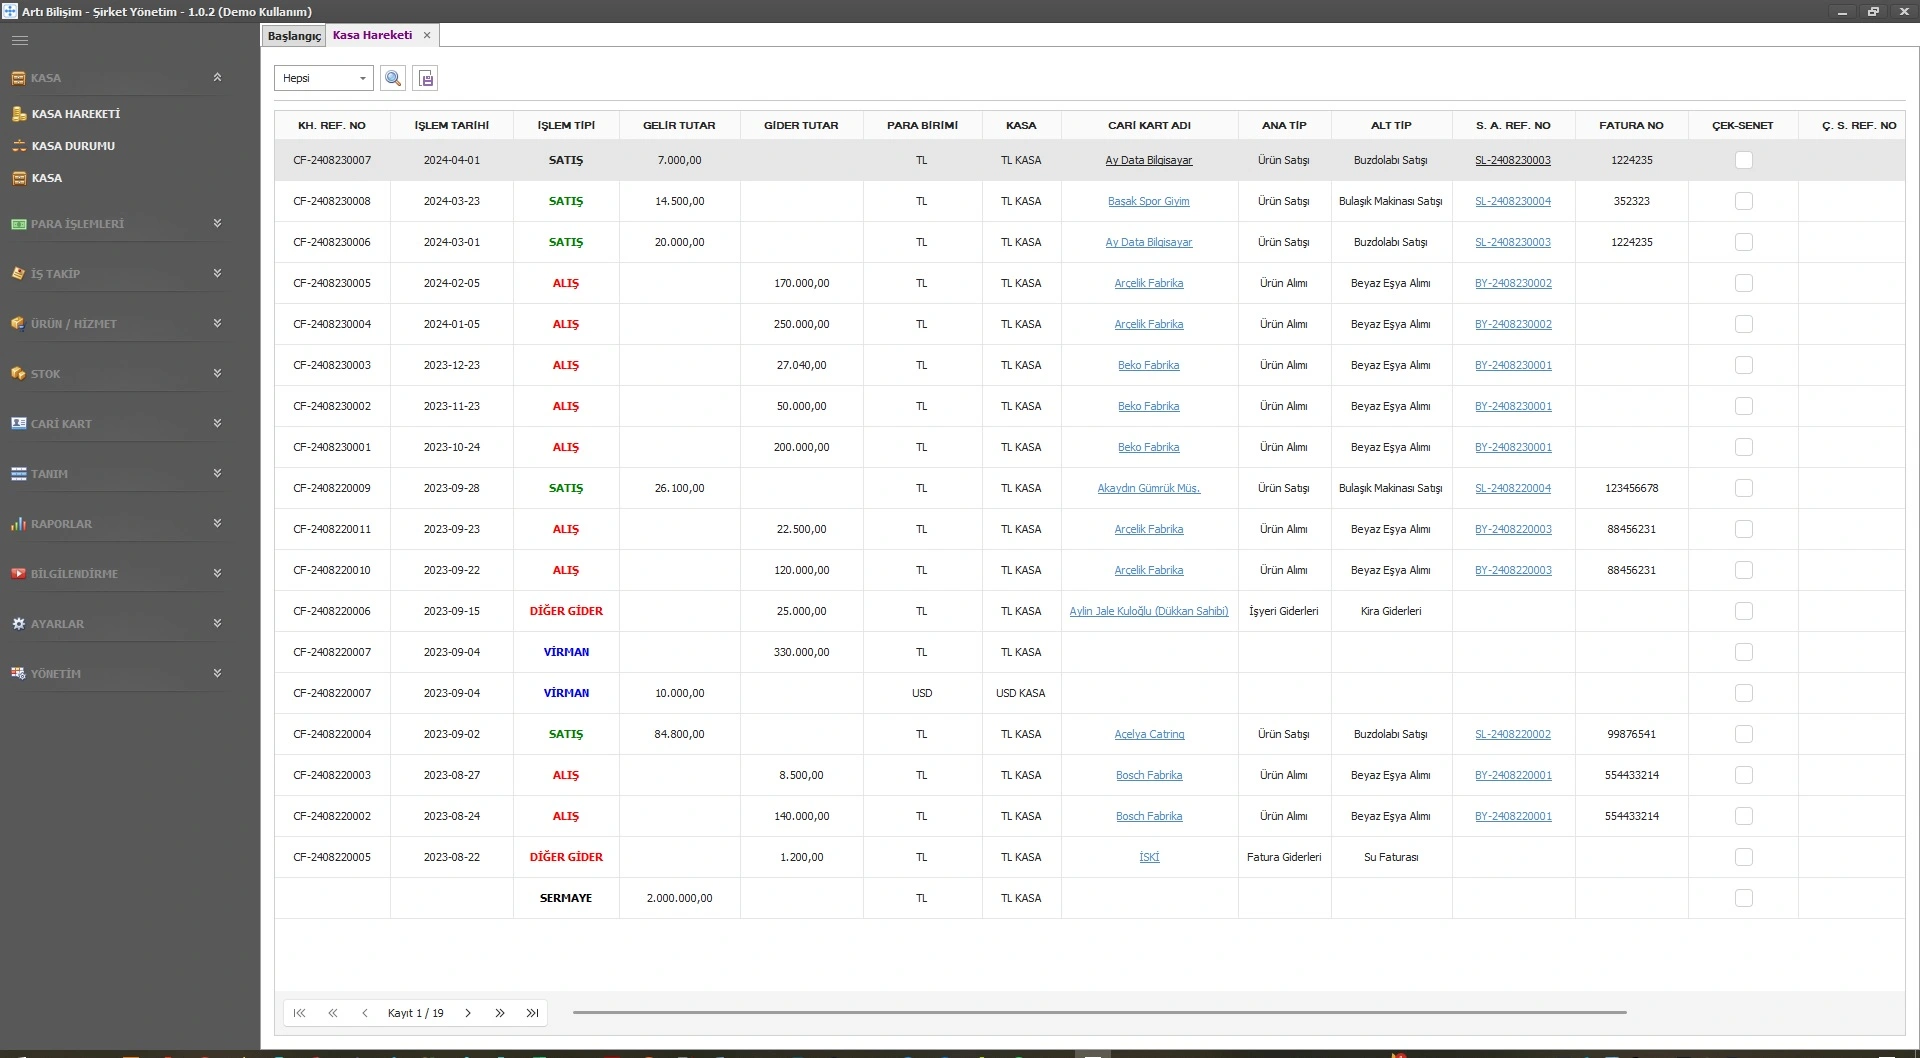Click the RAPORLAR chart icon

pyautogui.click(x=18, y=524)
